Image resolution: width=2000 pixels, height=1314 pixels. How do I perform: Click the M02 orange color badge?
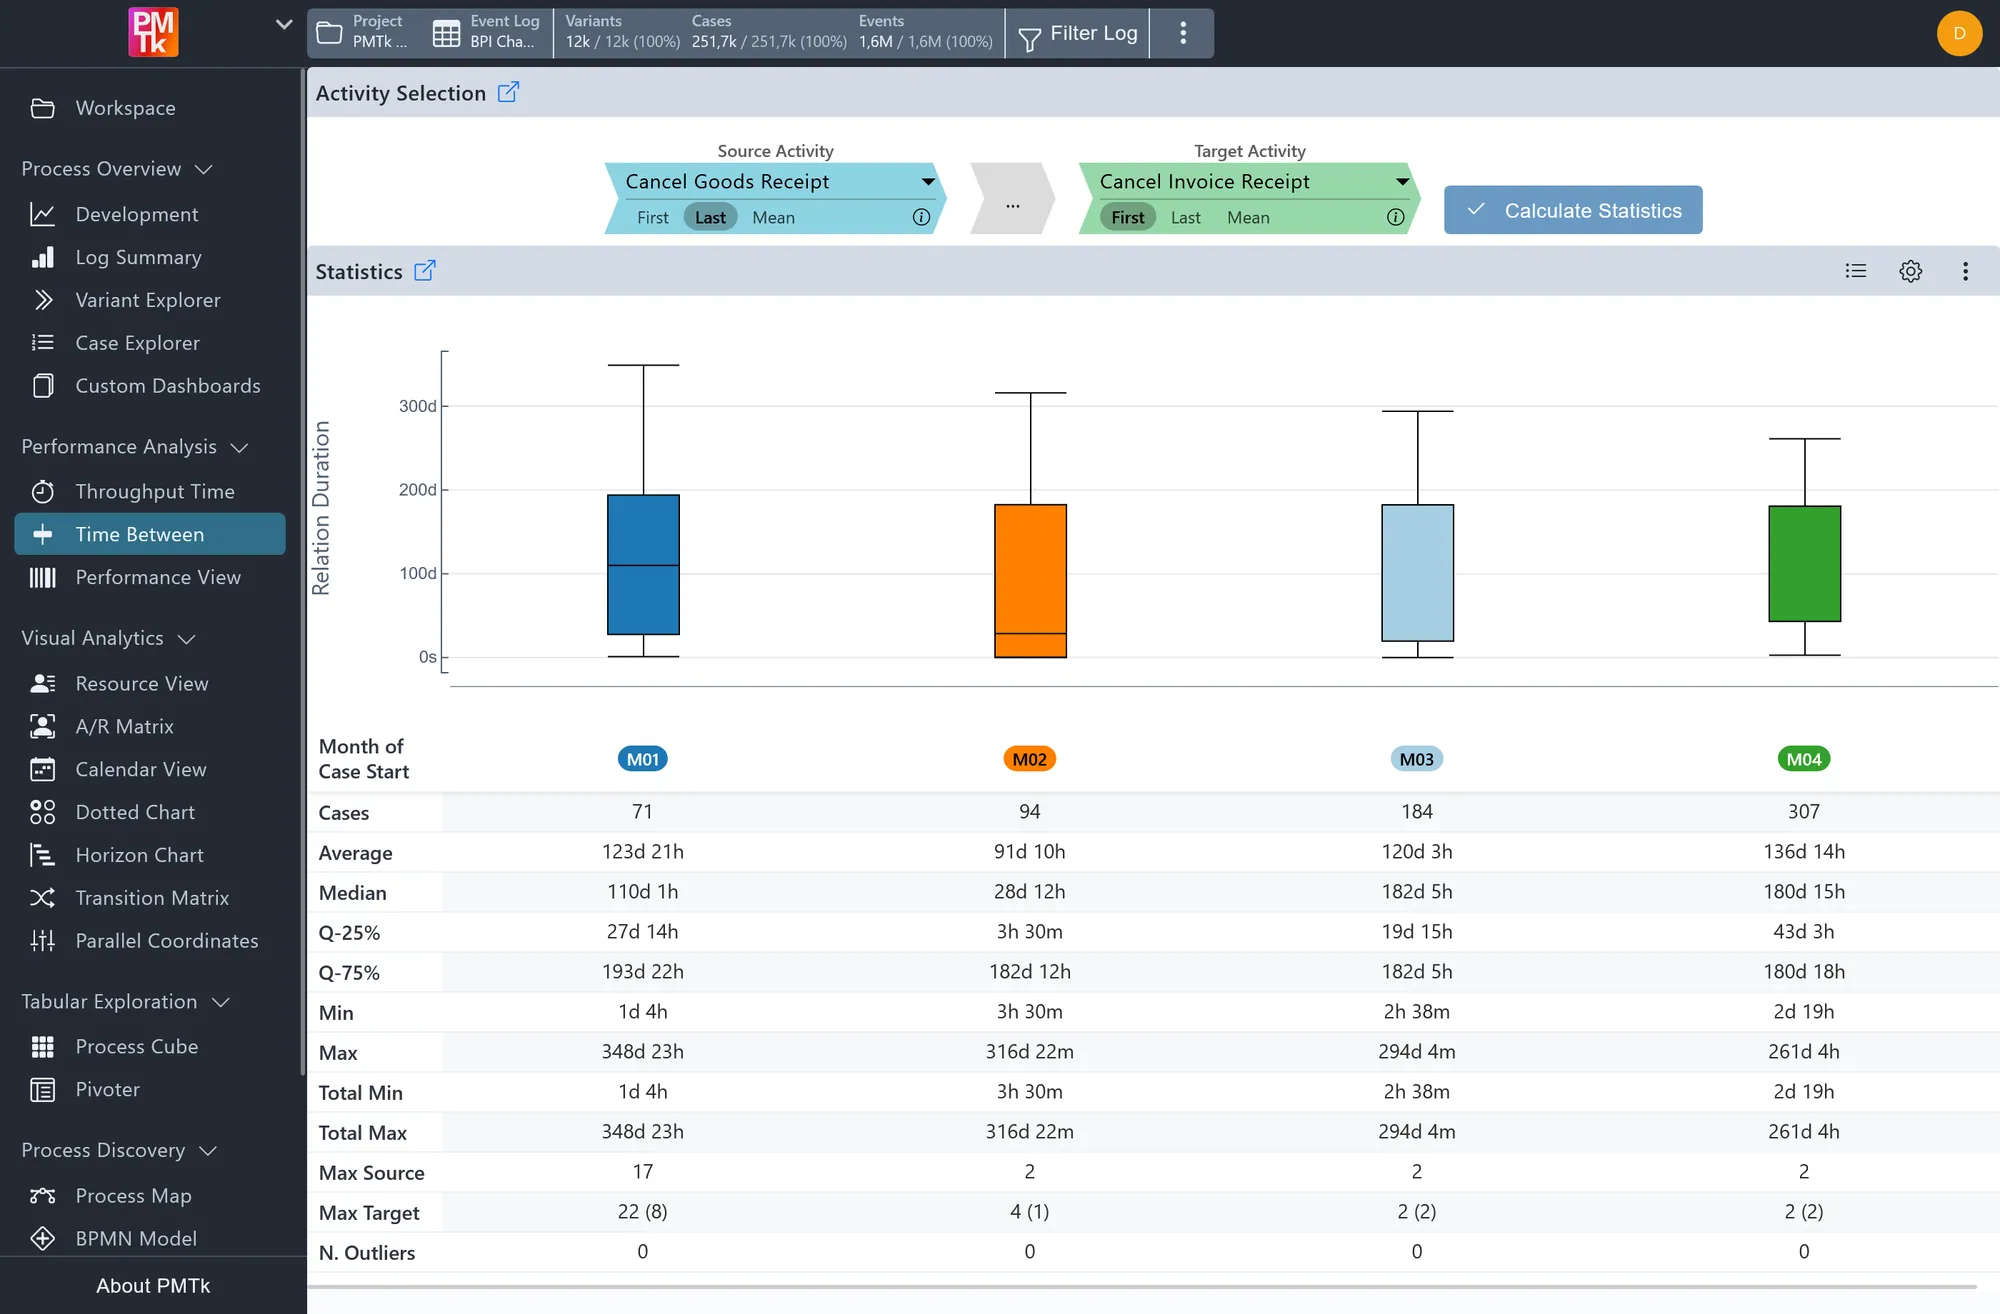point(1030,759)
